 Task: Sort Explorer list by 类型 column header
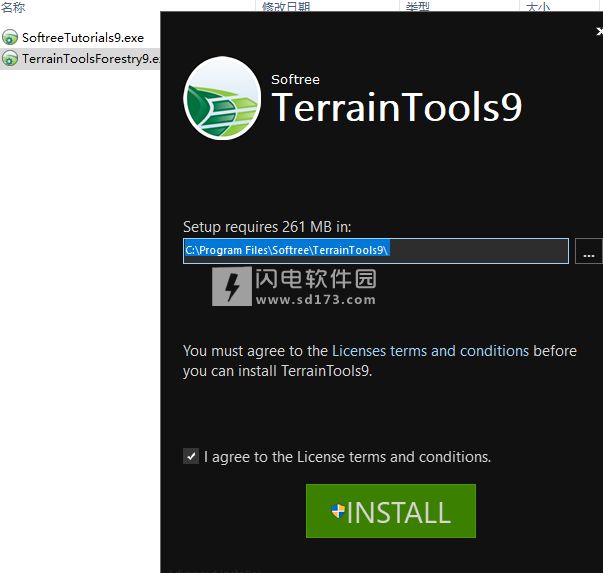418,6
